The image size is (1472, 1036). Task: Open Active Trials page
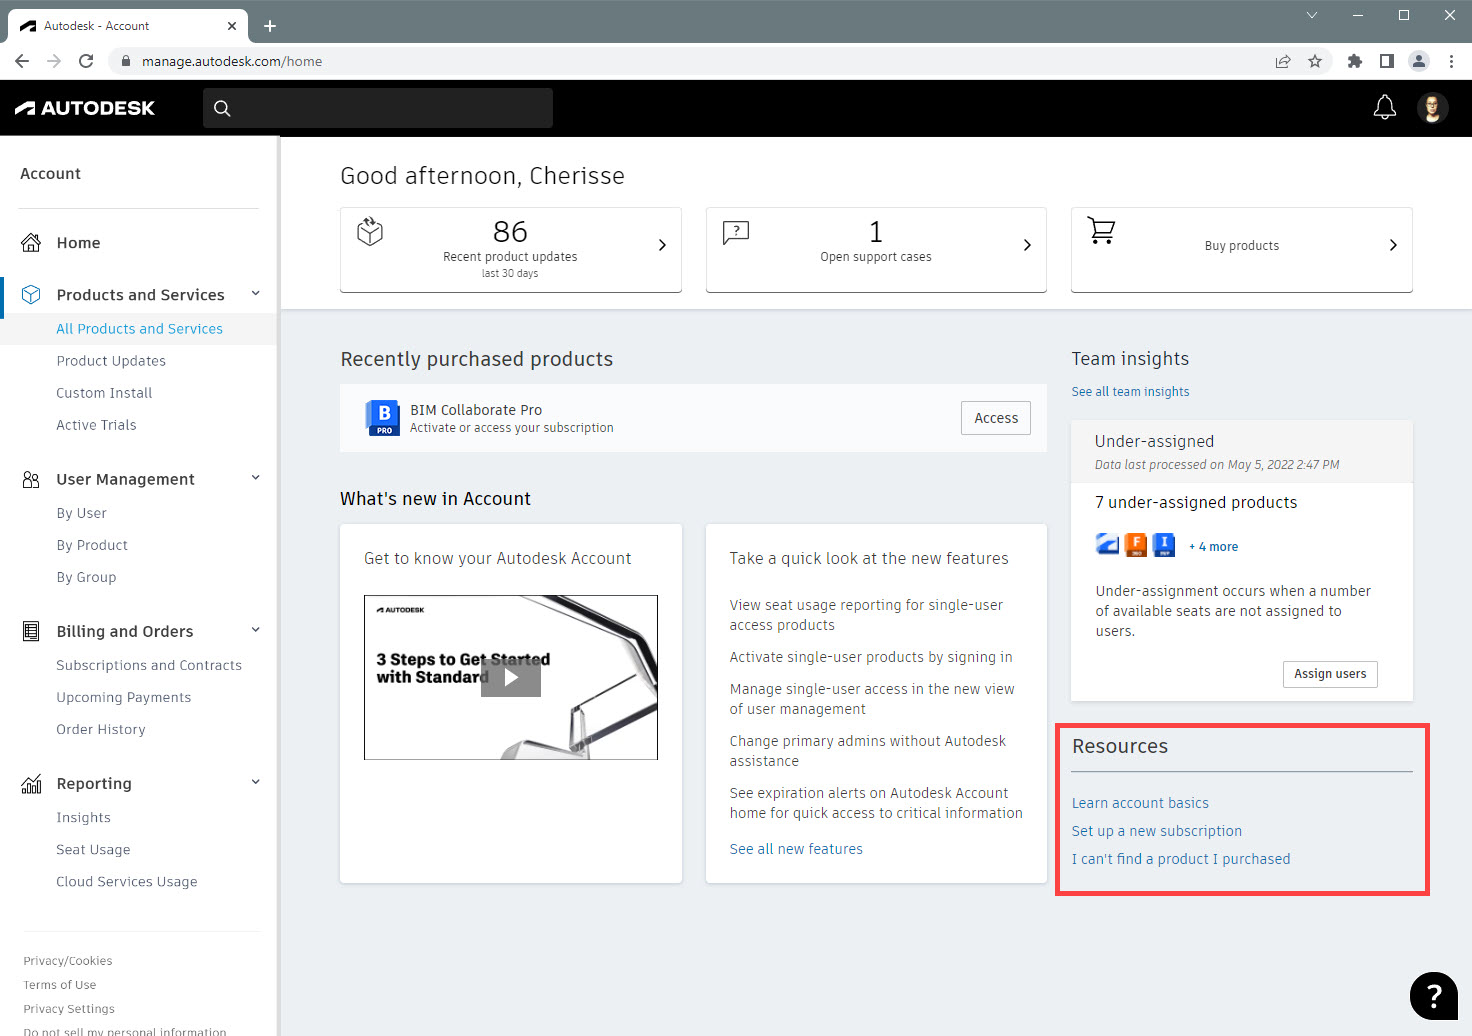96,425
